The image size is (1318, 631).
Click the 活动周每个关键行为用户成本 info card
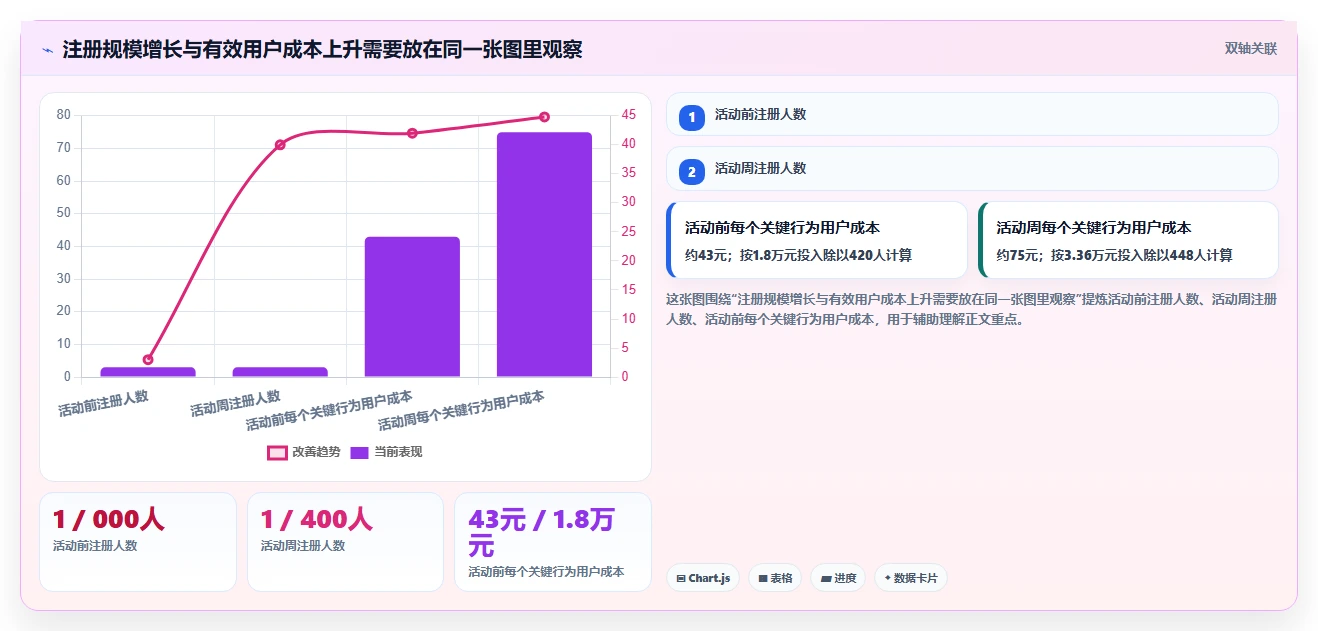click(x=1128, y=240)
